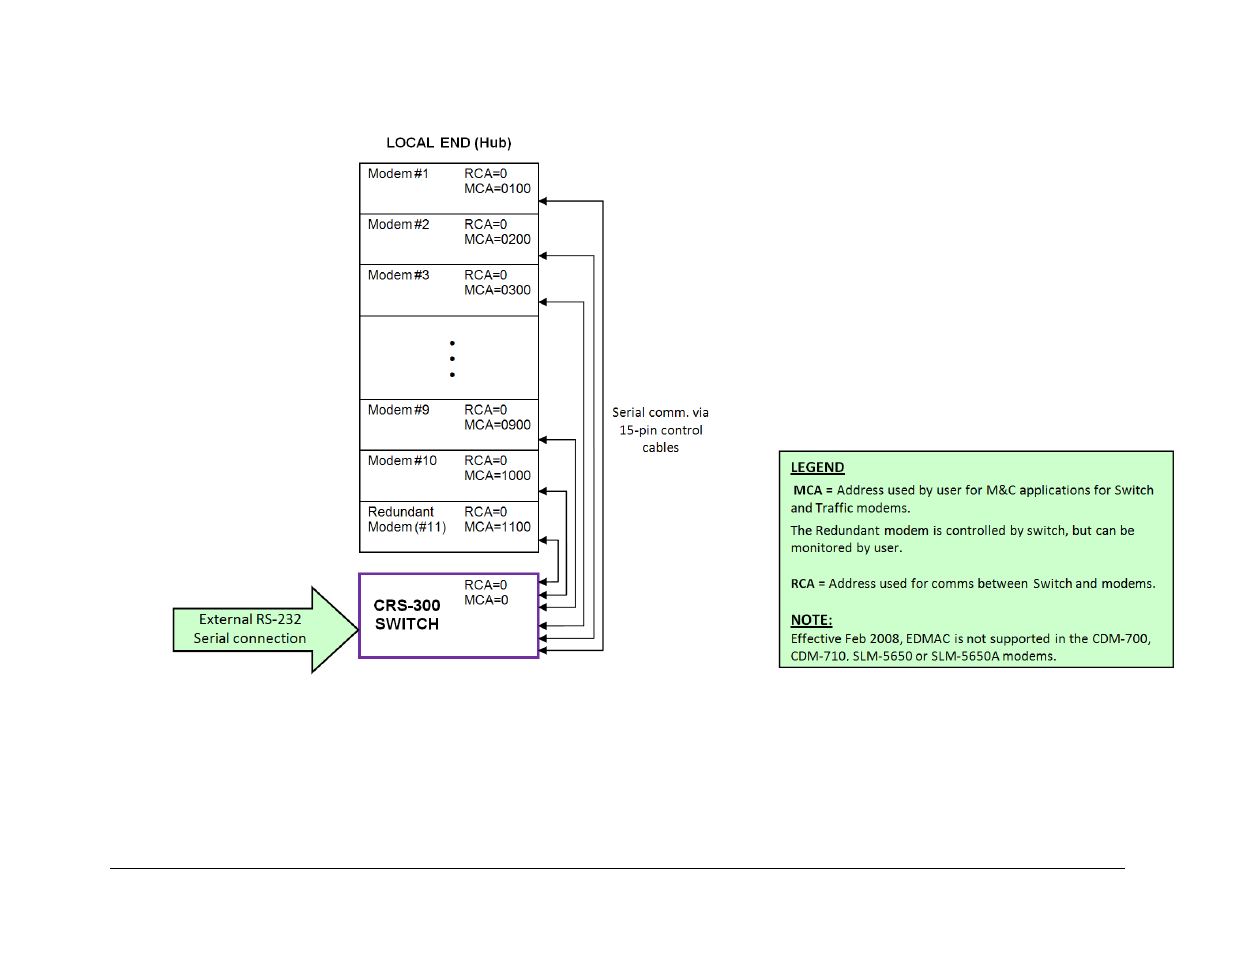Click "MCA=0" in the CRS-300 Switch box
Viewport: 1235px width, 954px height.
tap(486, 600)
